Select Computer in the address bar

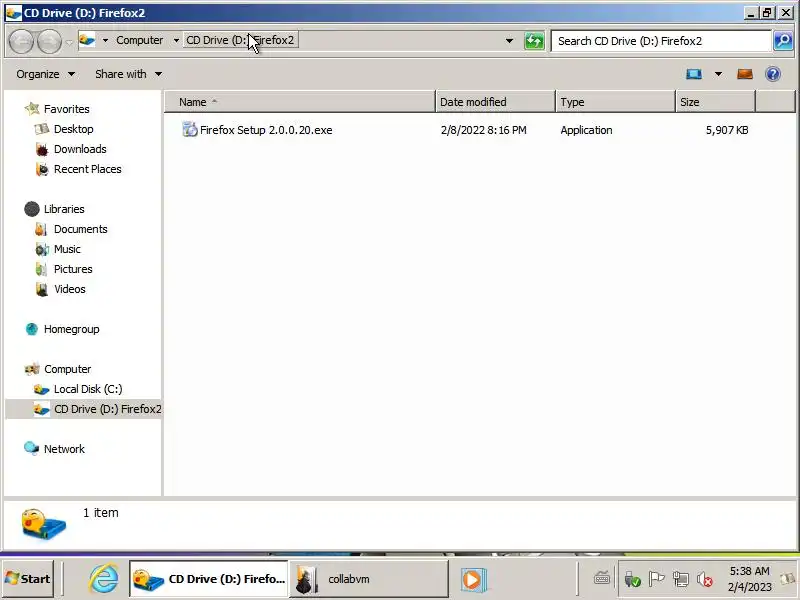click(139, 40)
